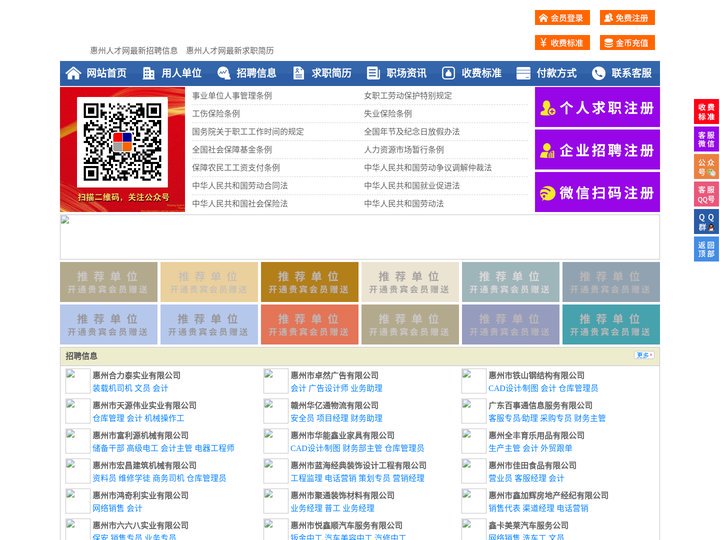The image size is (720, 540).
Task: Open the 工伤保险条例 link
Action: click(216, 113)
